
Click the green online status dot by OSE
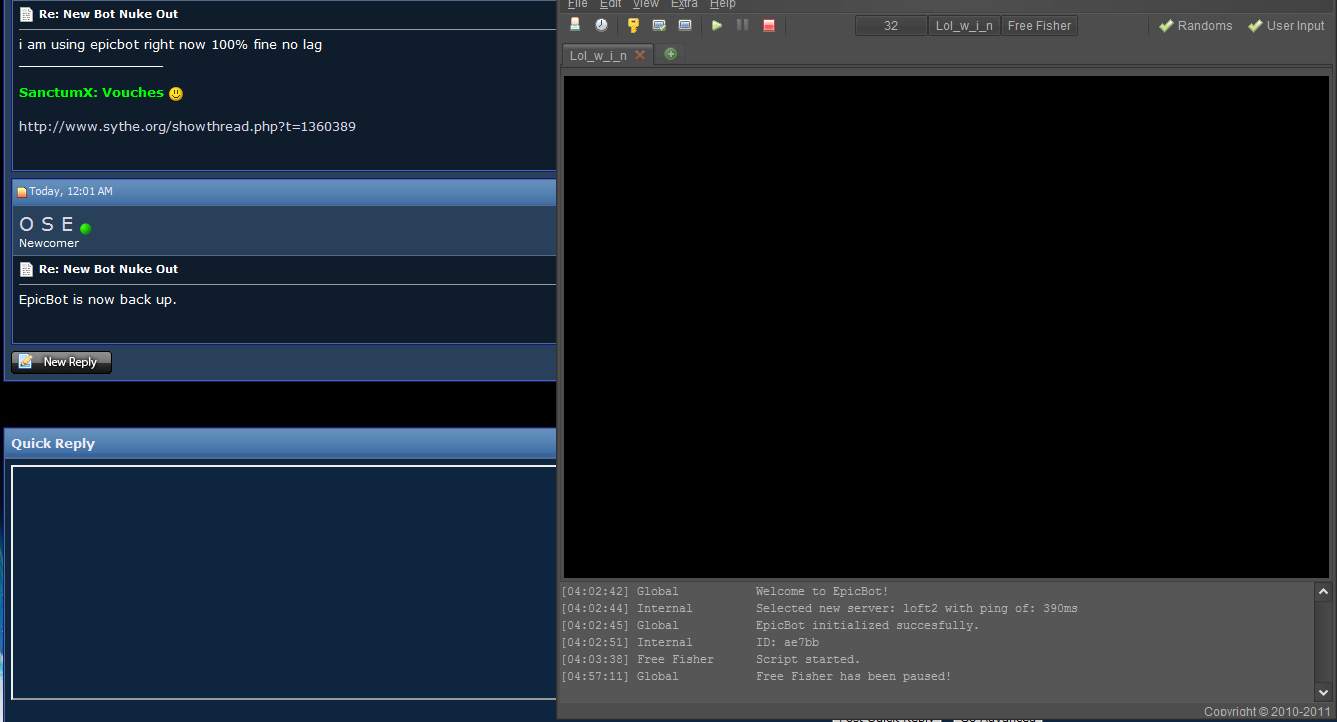tap(85, 229)
